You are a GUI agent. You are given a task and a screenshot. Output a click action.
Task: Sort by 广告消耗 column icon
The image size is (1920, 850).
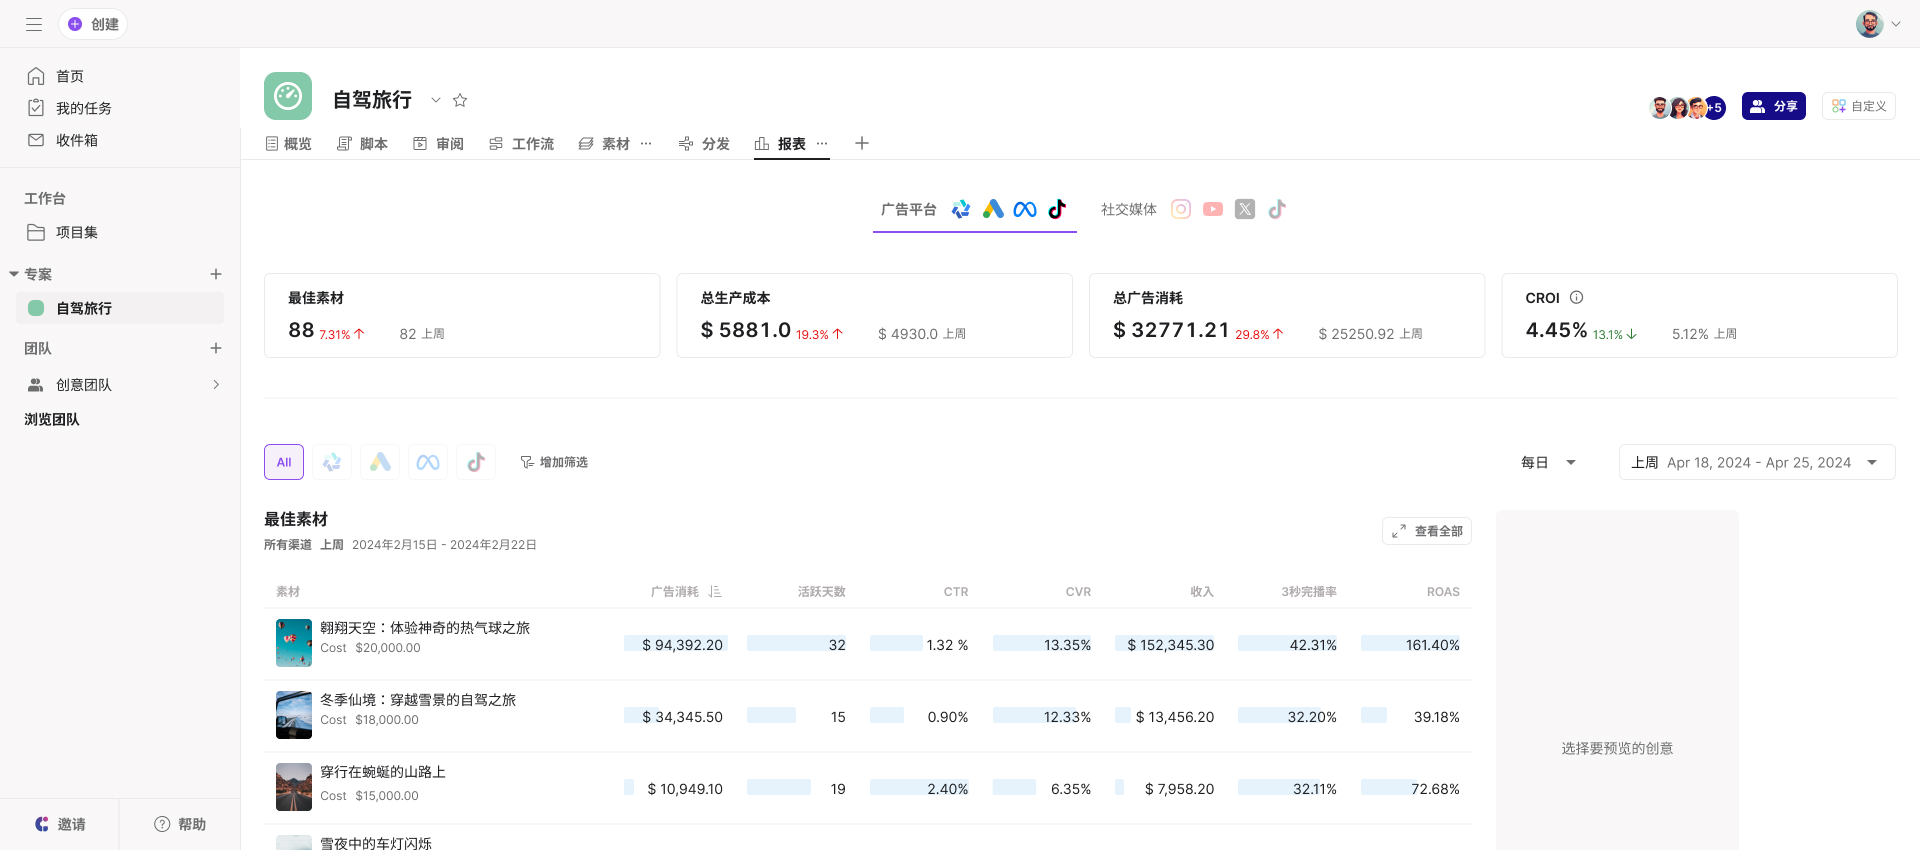pos(715,592)
